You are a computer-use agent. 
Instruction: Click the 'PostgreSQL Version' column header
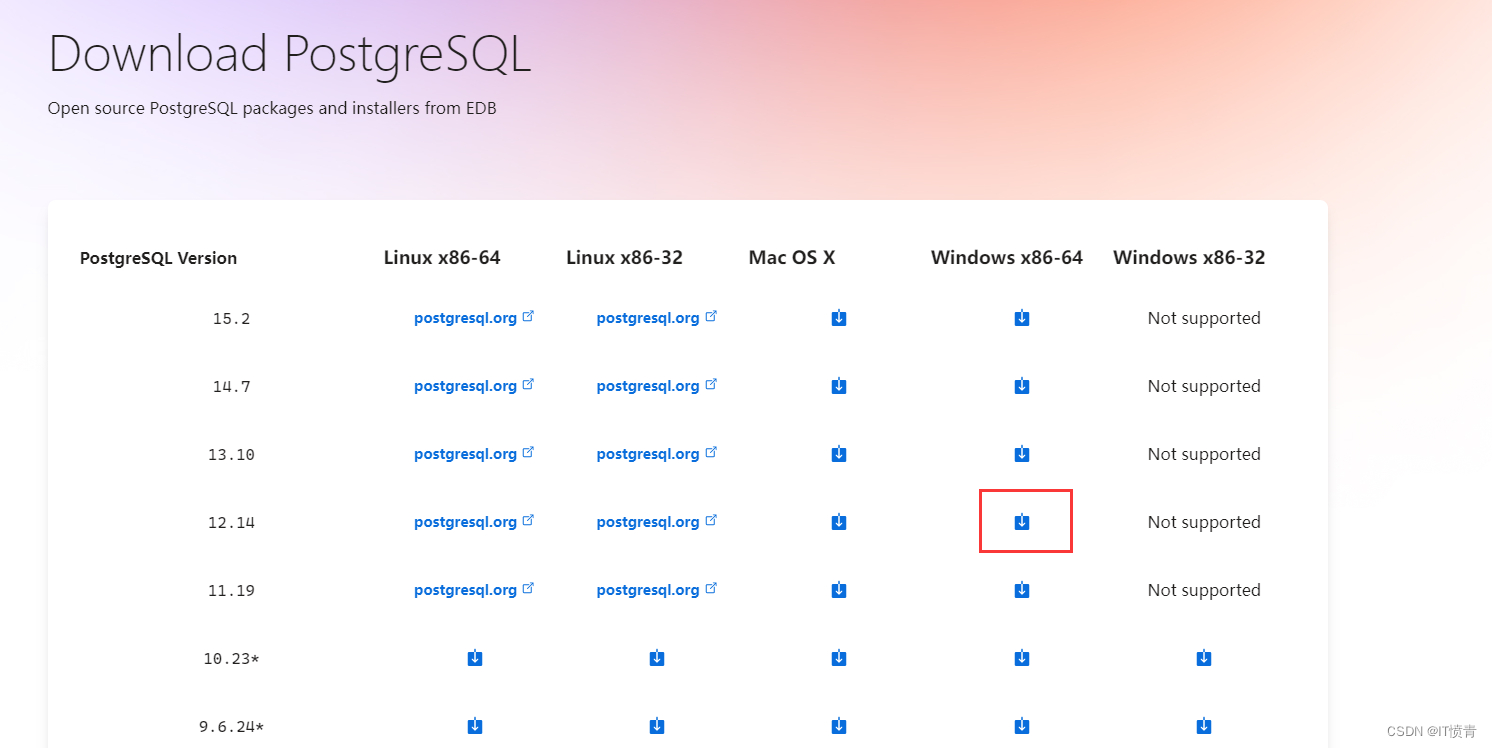[158, 258]
